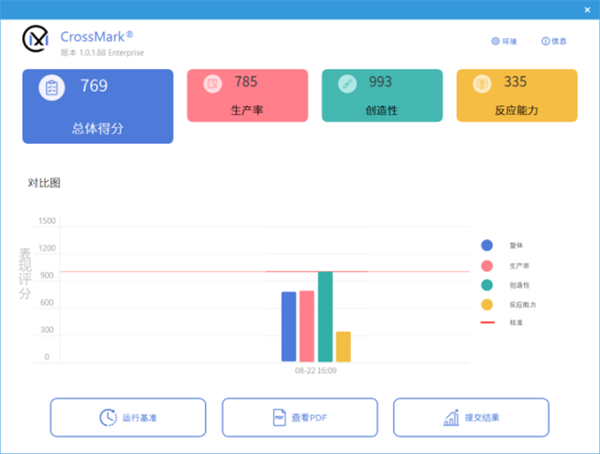Toggle the blue 整体 legend dot
The image size is (600, 454).
tap(487, 245)
